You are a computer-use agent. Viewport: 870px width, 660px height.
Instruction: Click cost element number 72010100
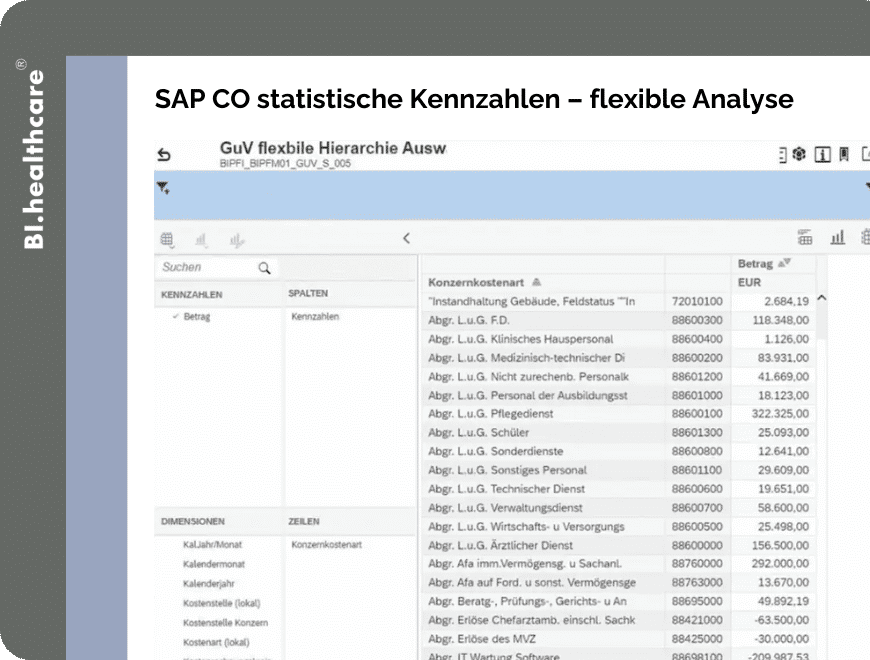click(697, 301)
